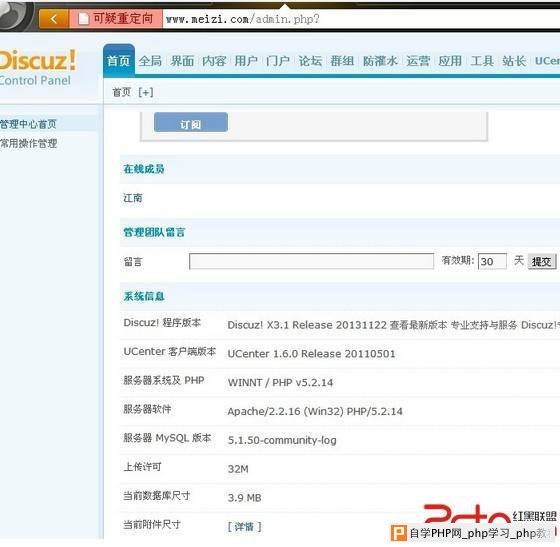Click the browser back arrow button

coord(54,19)
